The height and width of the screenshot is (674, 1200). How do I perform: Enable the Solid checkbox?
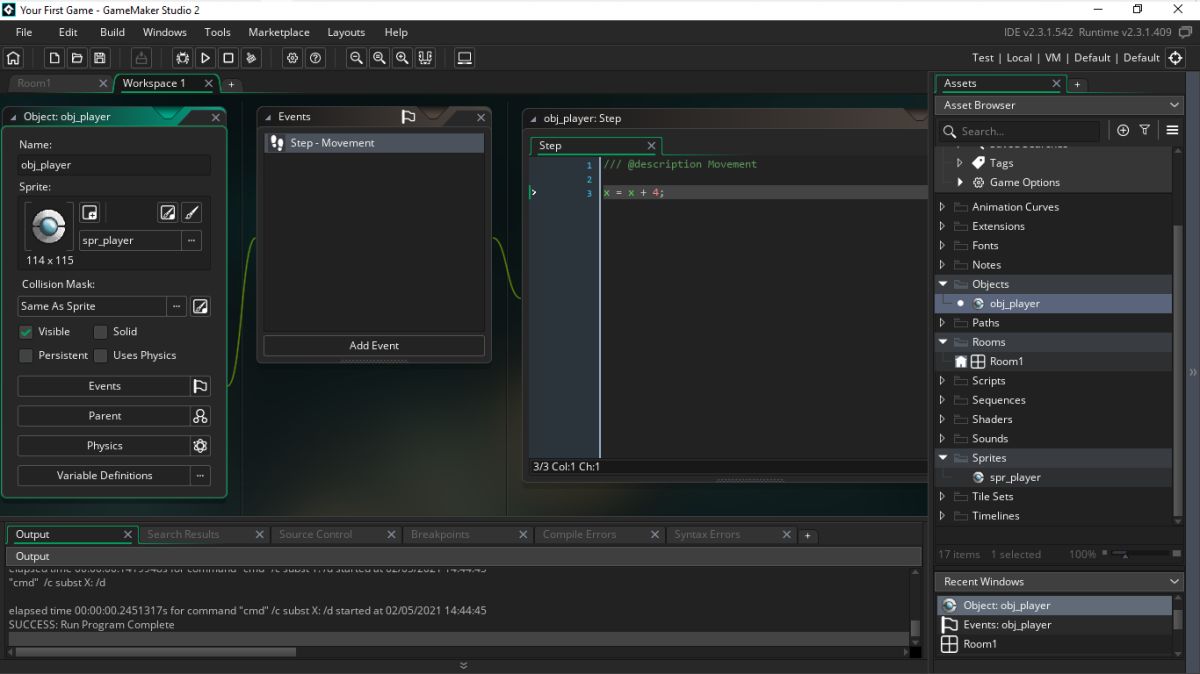pyautogui.click(x=101, y=331)
